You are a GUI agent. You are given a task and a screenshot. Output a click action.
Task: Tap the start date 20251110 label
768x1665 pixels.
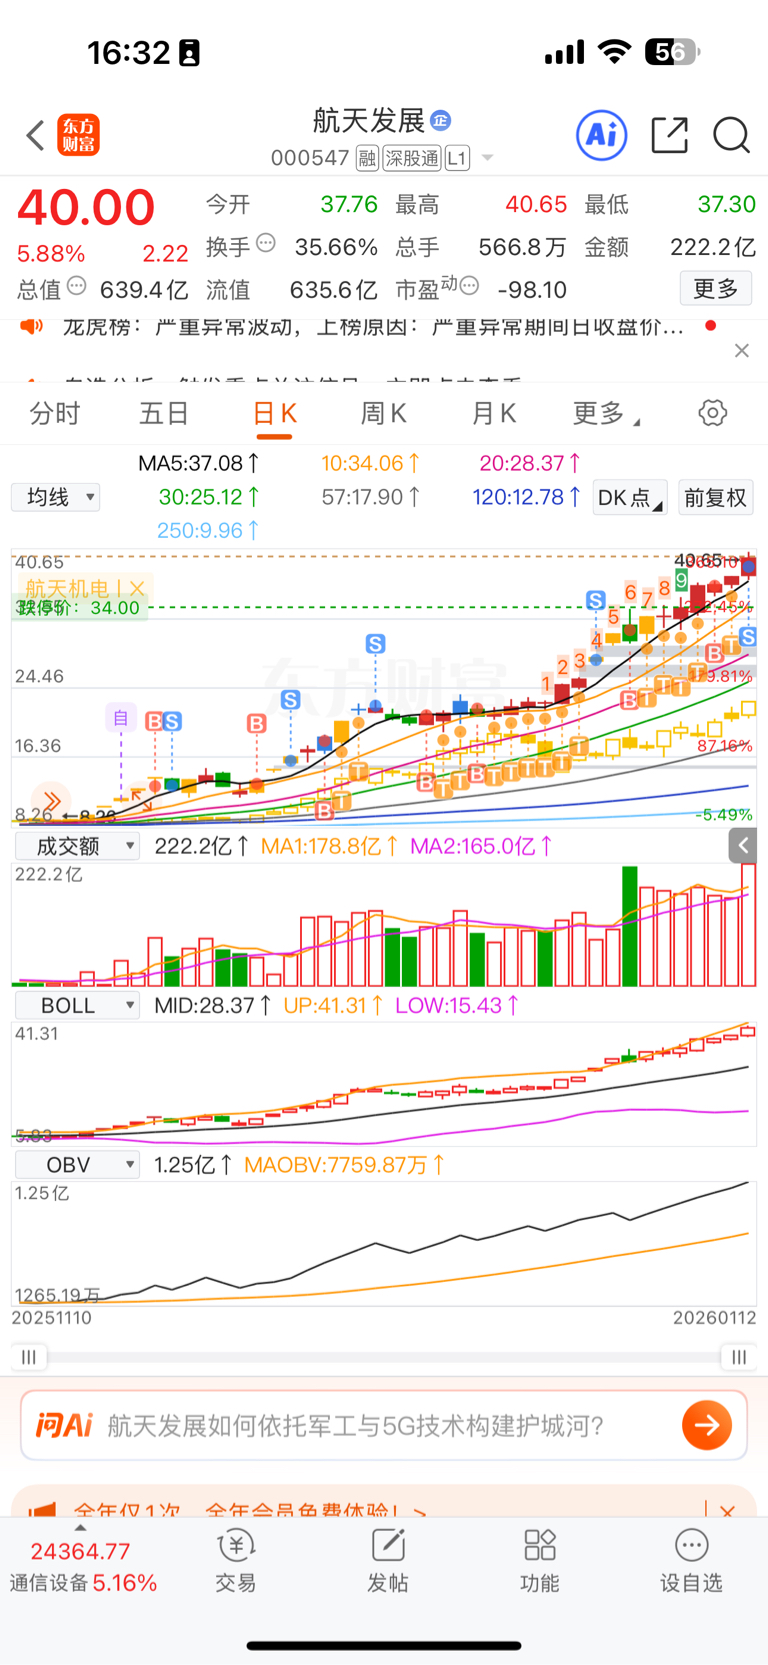click(52, 1318)
